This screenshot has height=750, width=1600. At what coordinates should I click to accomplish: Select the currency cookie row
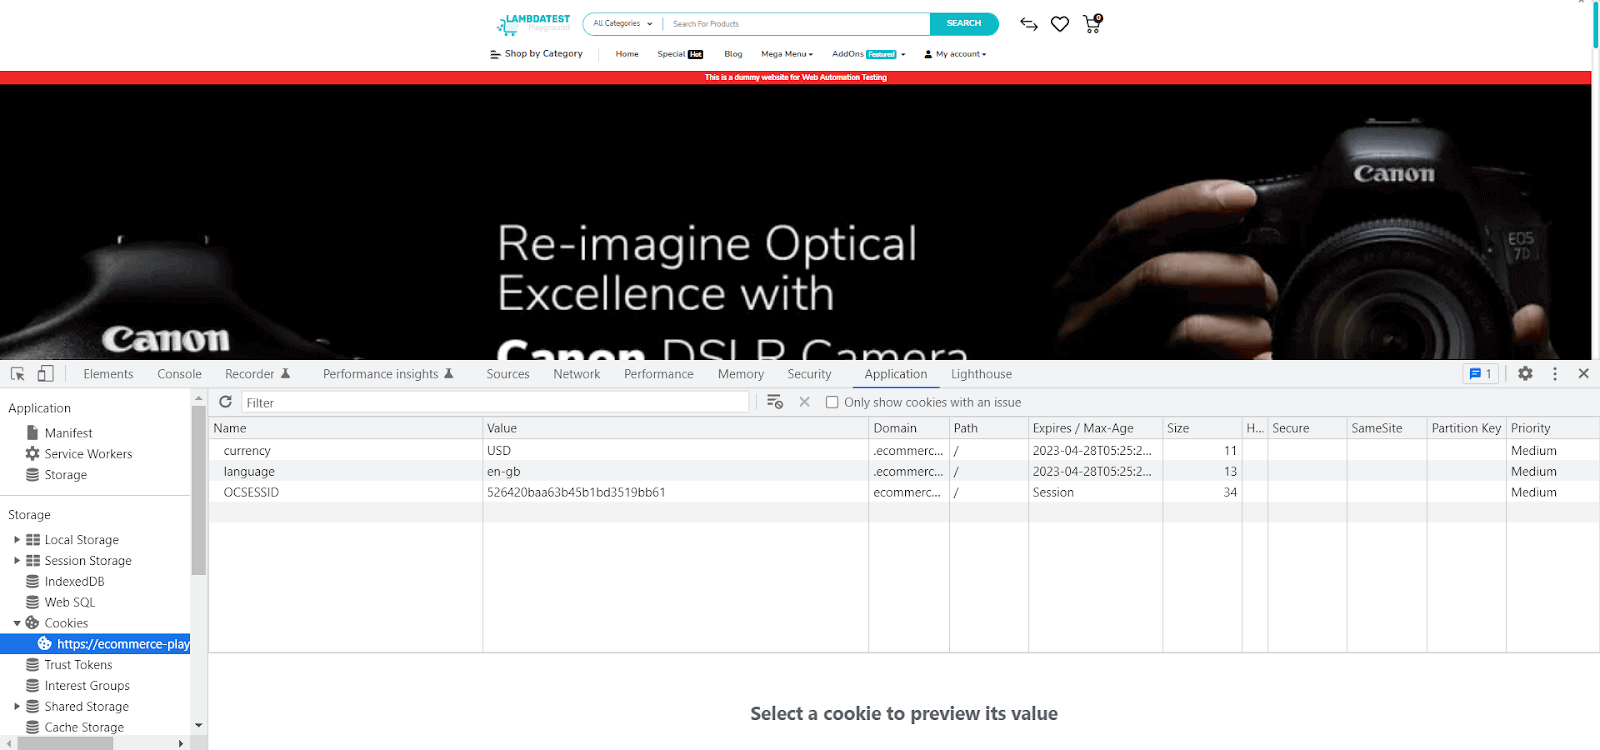pos(904,451)
